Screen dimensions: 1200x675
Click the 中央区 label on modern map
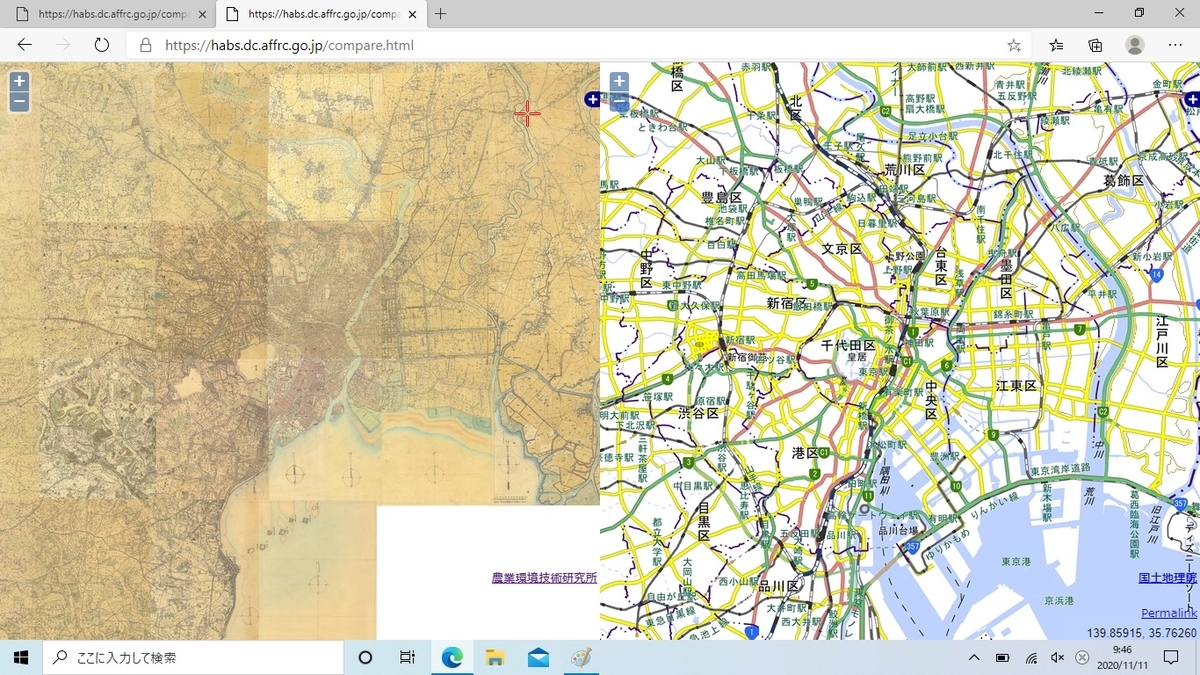coord(930,400)
